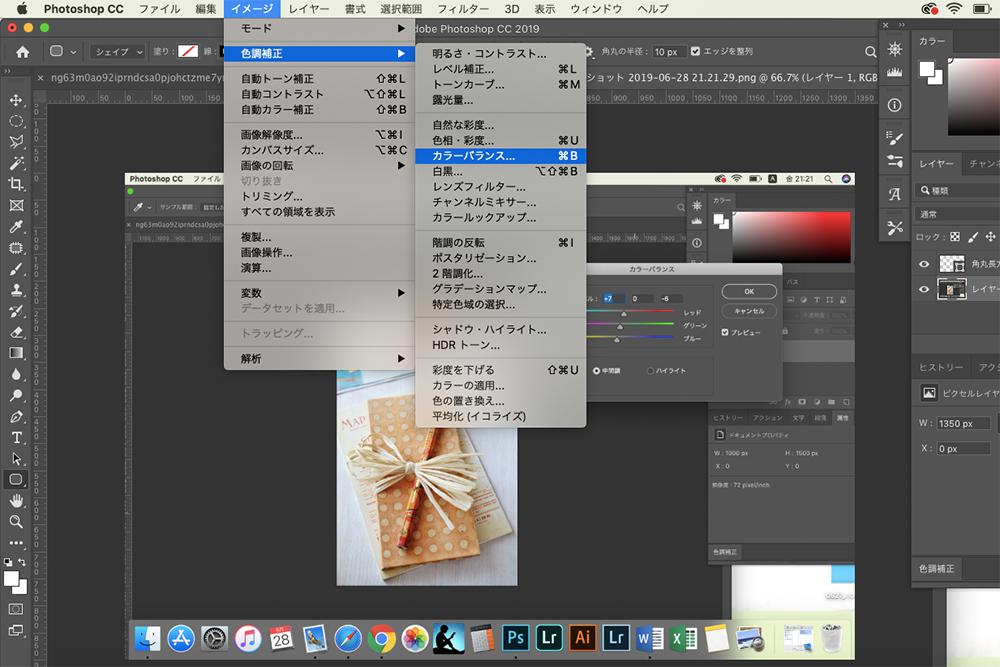Click キャンセル in the Color Balance dialog
This screenshot has height=667, width=1000.
tap(749, 311)
